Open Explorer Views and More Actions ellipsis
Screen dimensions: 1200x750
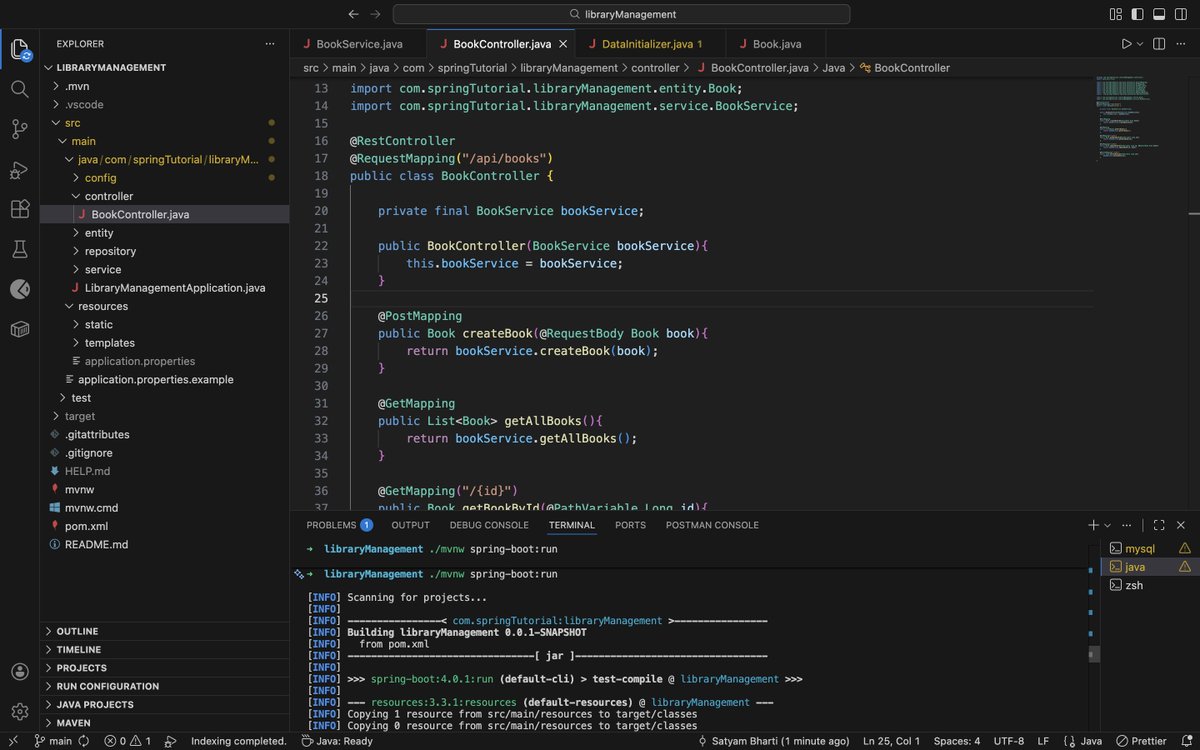click(x=270, y=44)
